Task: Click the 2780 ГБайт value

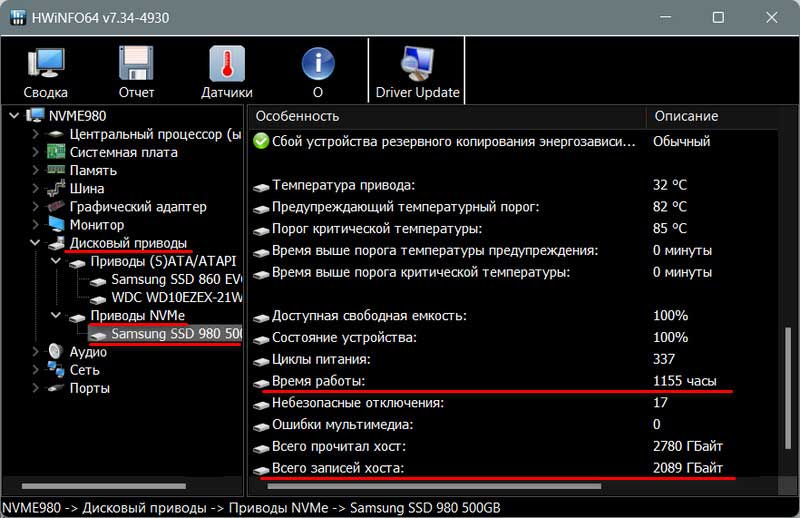Action: [x=688, y=446]
